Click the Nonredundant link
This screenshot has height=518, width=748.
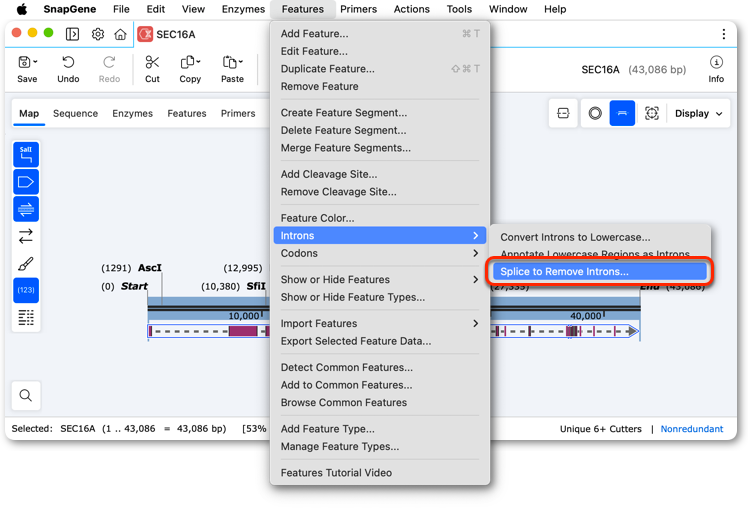point(692,429)
